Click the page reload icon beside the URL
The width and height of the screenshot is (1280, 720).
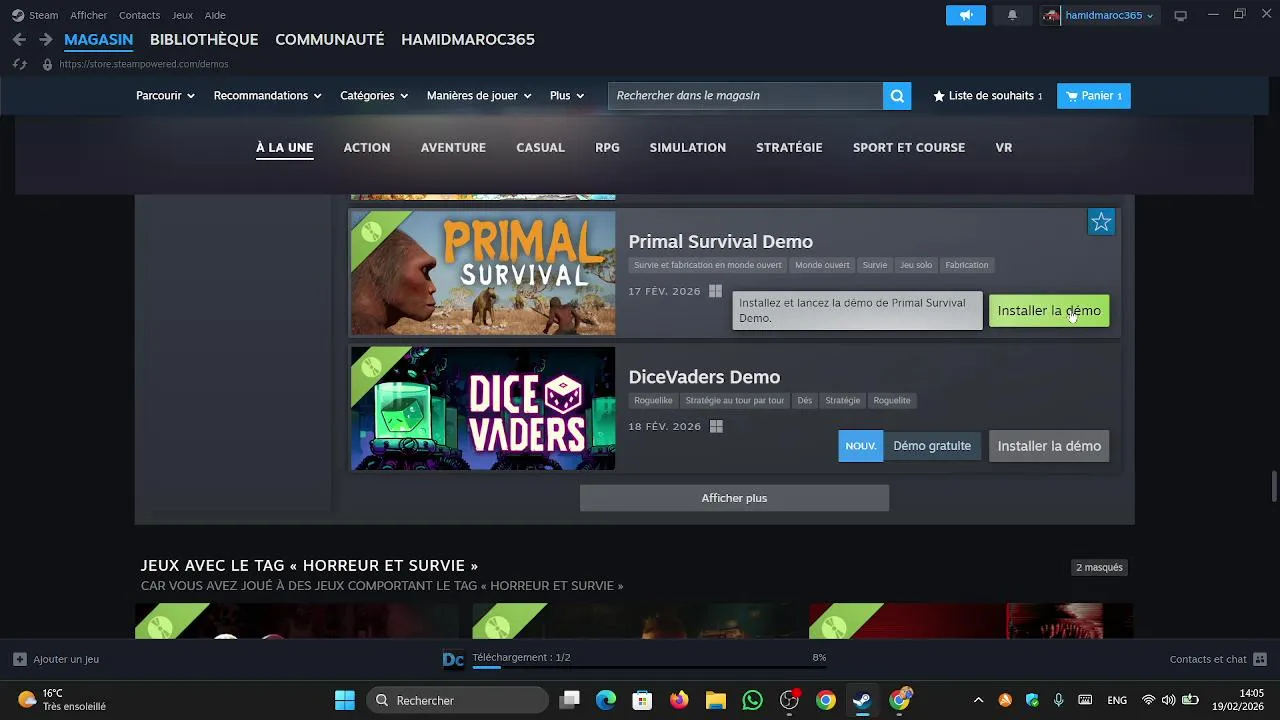click(x=19, y=64)
